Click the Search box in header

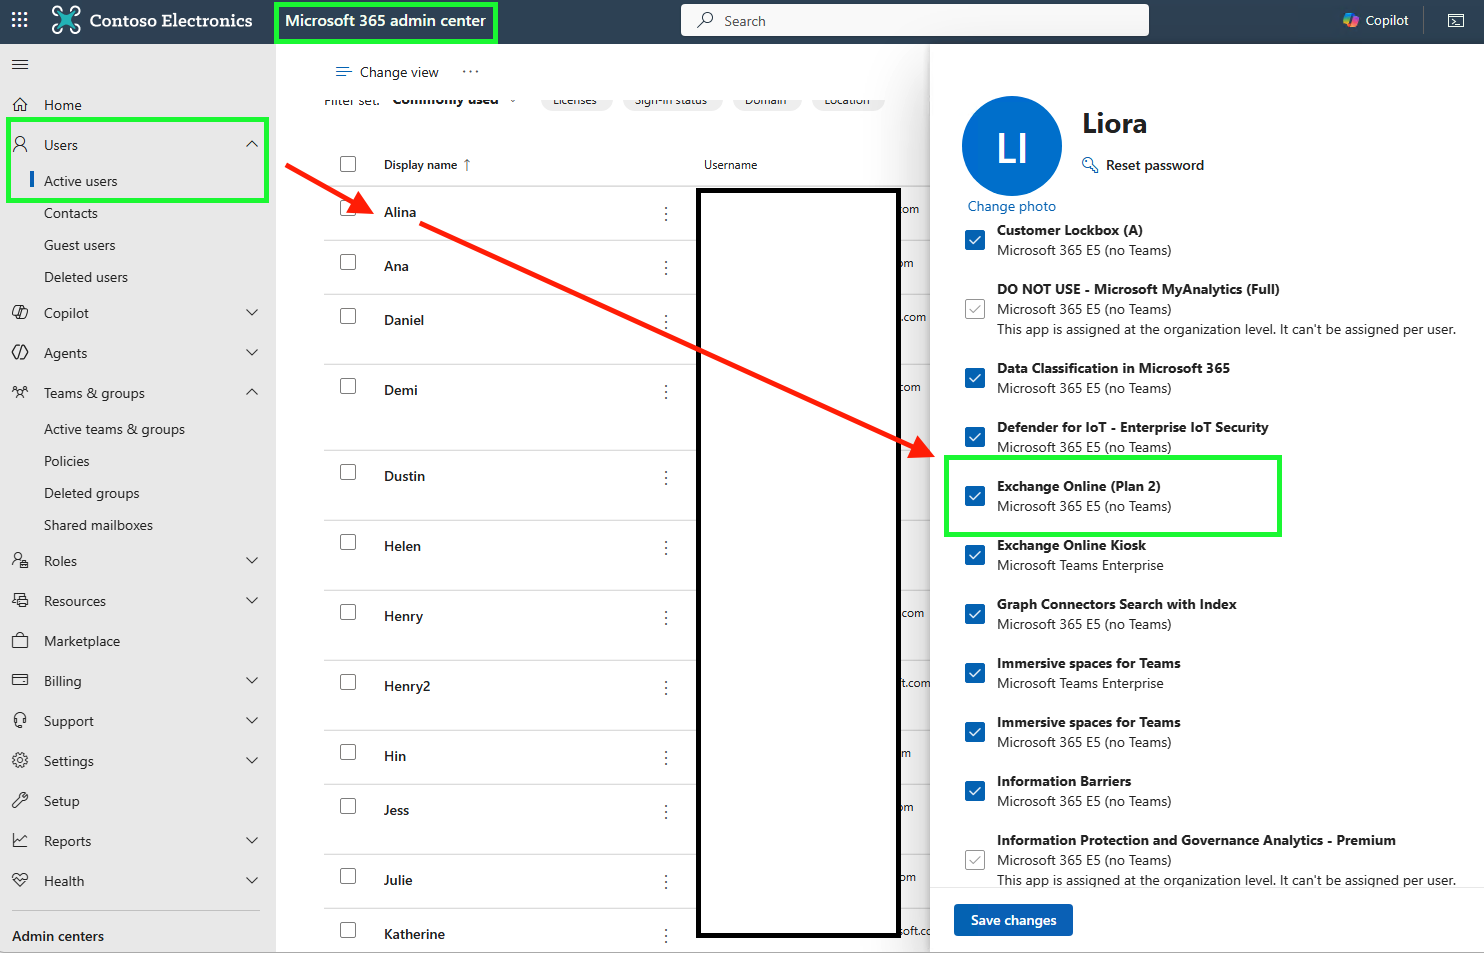[x=914, y=20]
